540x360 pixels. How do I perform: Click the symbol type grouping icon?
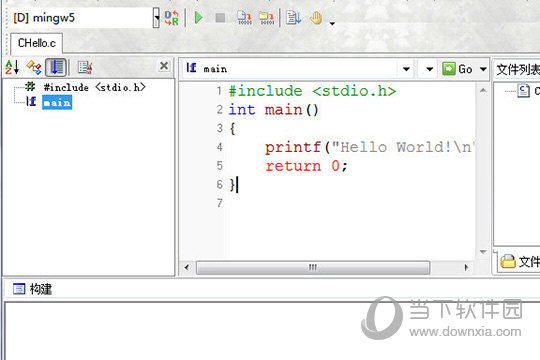point(34,67)
